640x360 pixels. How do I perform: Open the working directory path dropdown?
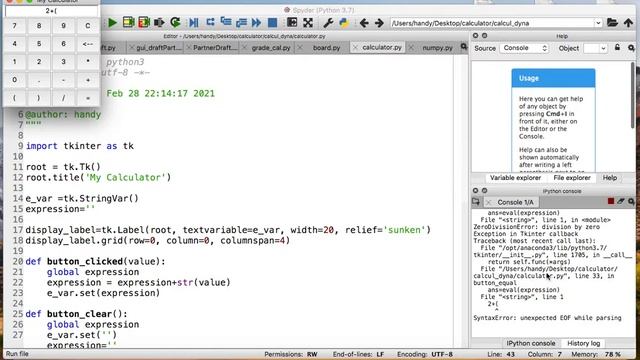(598, 23)
